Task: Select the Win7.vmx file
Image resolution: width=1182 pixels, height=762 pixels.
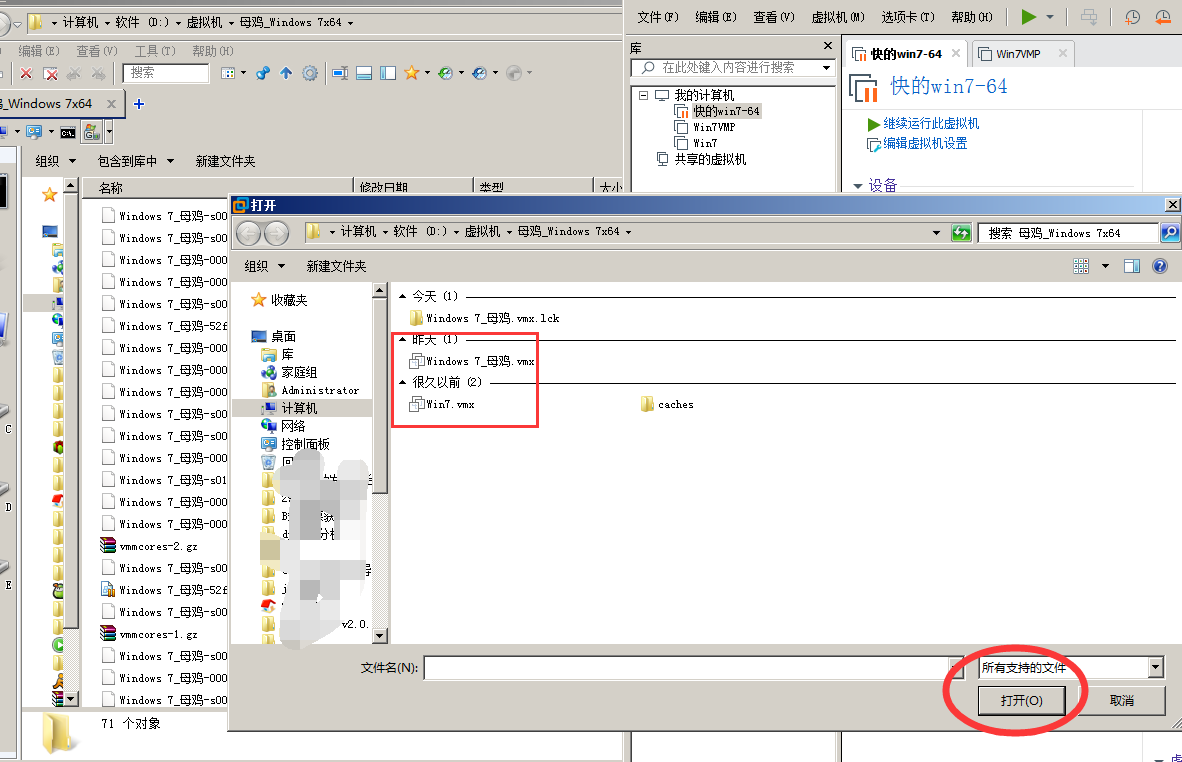Action: (x=449, y=404)
